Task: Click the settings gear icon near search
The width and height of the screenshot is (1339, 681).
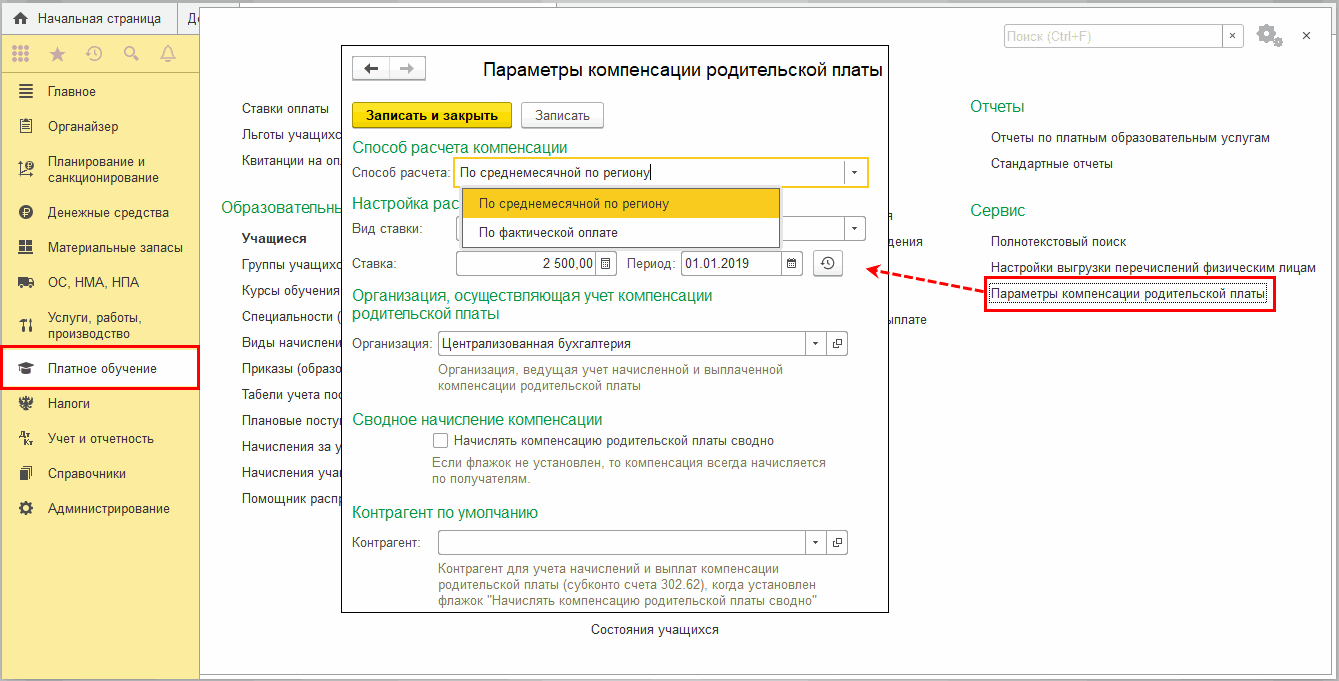Action: click(x=1268, y=35)
